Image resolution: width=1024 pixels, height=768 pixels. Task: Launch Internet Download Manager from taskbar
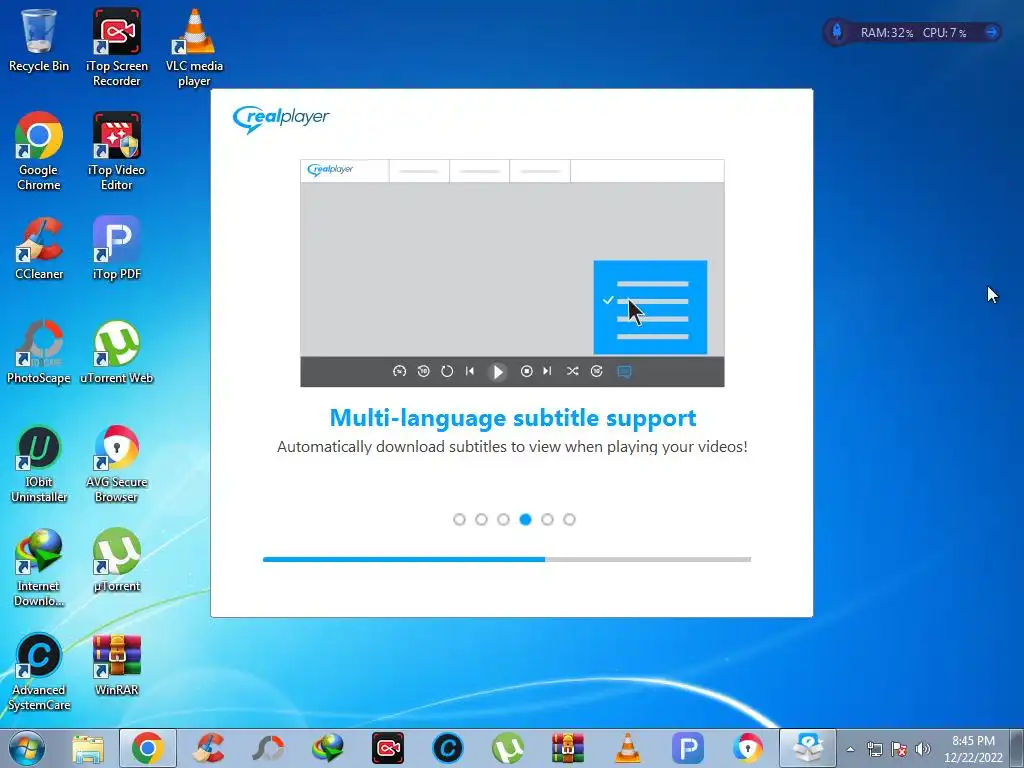click(x=328, y=748)
